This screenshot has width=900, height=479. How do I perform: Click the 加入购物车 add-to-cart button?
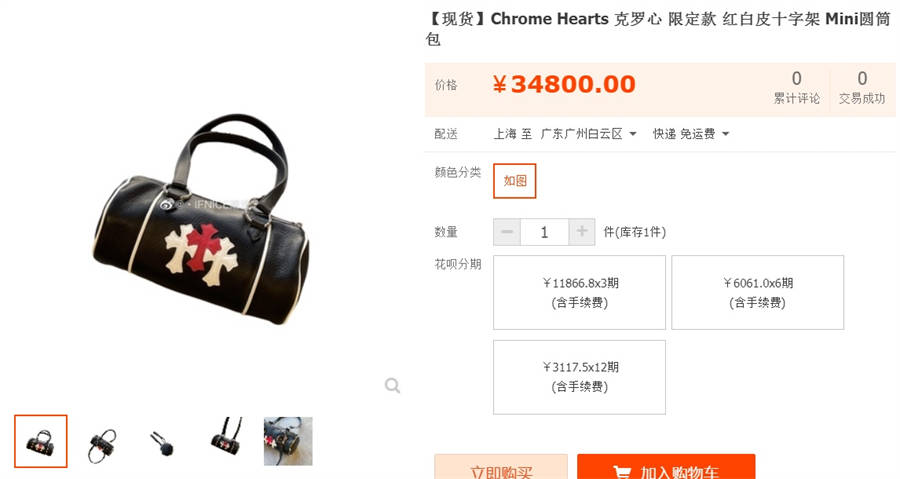[666, 467]
